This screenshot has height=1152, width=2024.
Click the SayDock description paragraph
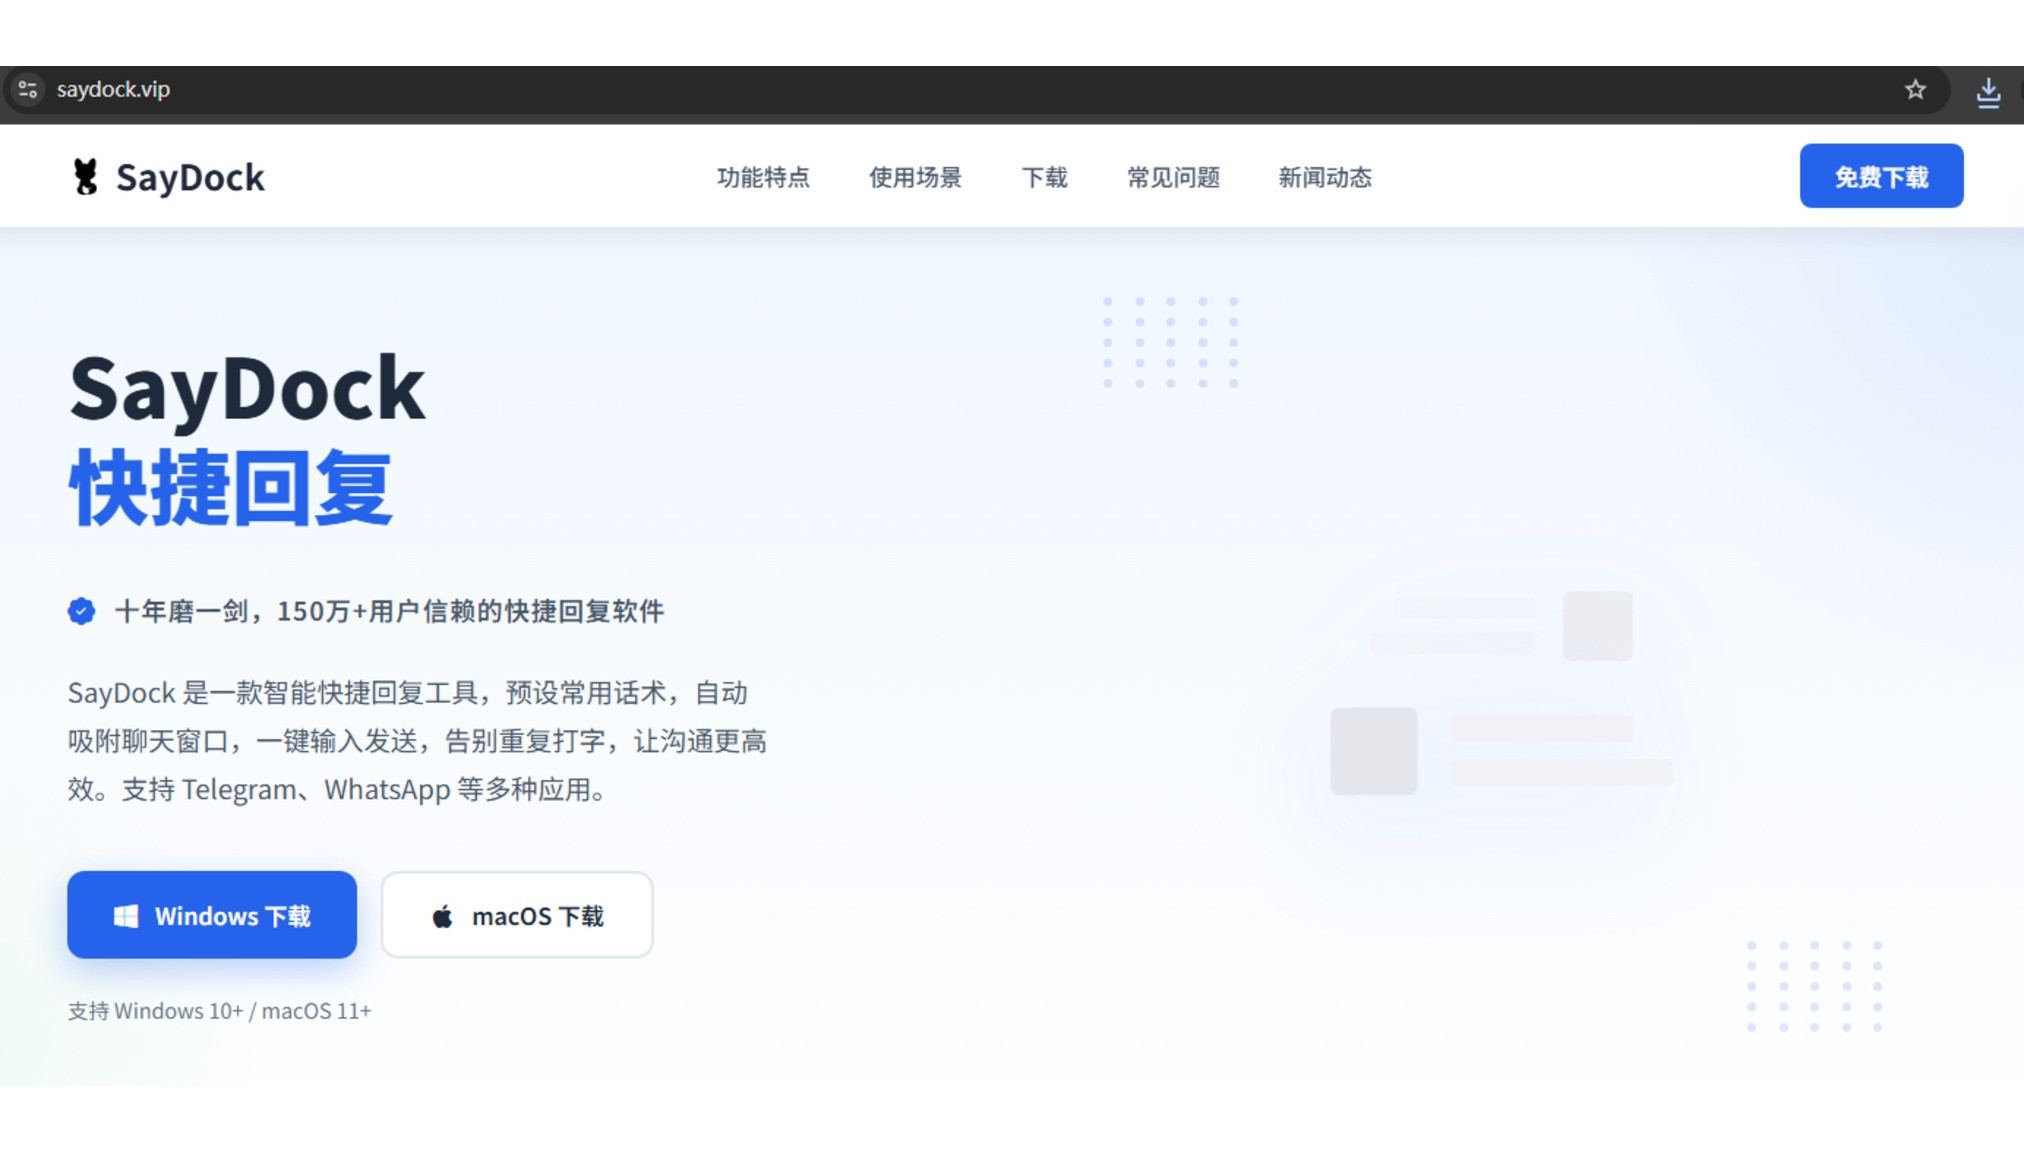[x=417, y=741]
